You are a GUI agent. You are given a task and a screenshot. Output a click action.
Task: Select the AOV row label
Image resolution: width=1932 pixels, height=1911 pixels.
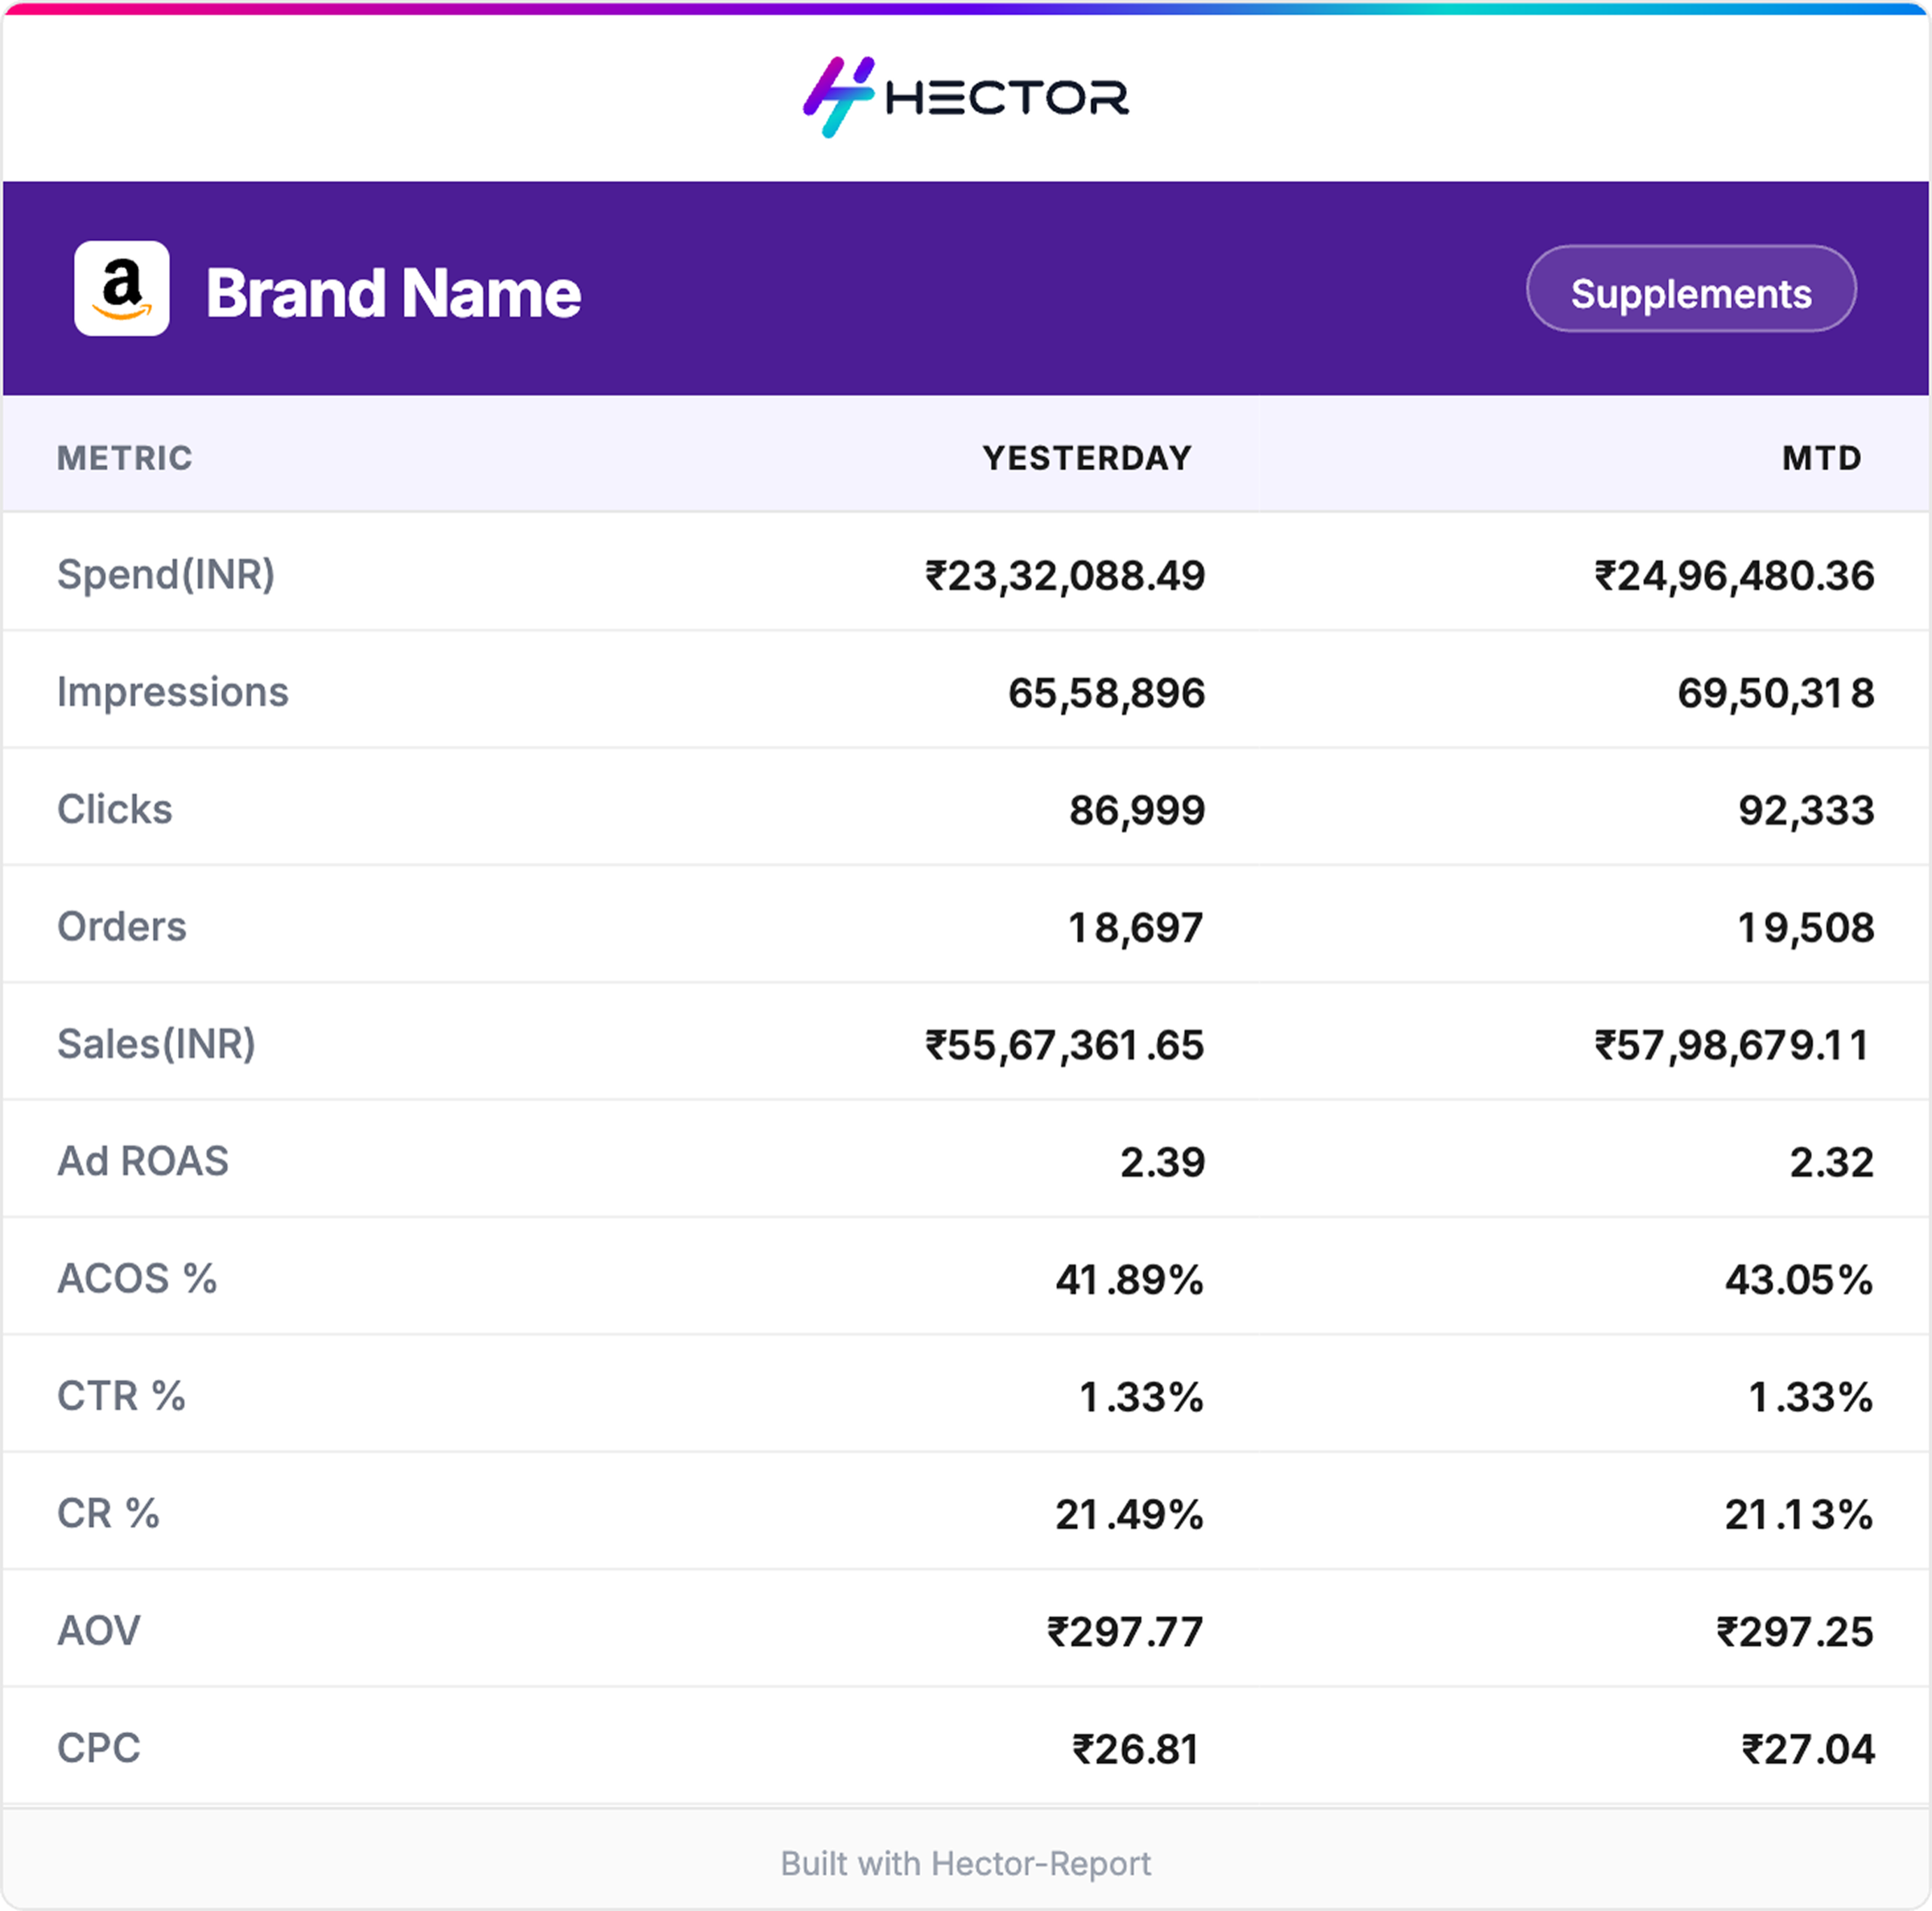(x=99, y=1631)
